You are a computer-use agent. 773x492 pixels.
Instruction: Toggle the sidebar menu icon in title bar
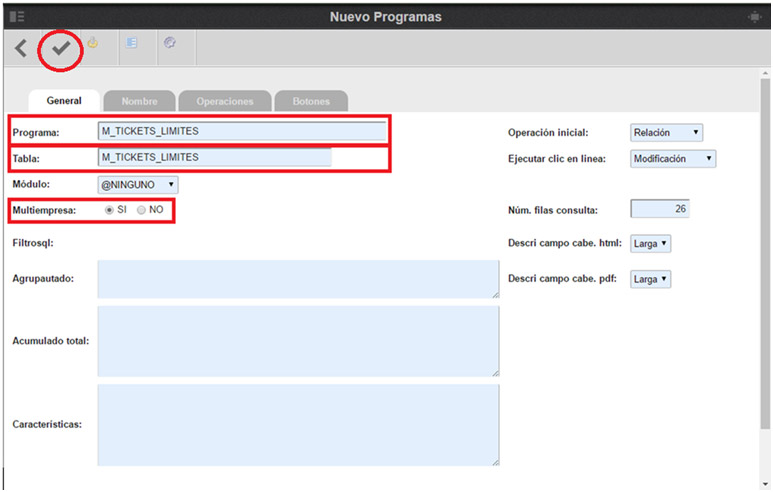(x=17, y=17)
